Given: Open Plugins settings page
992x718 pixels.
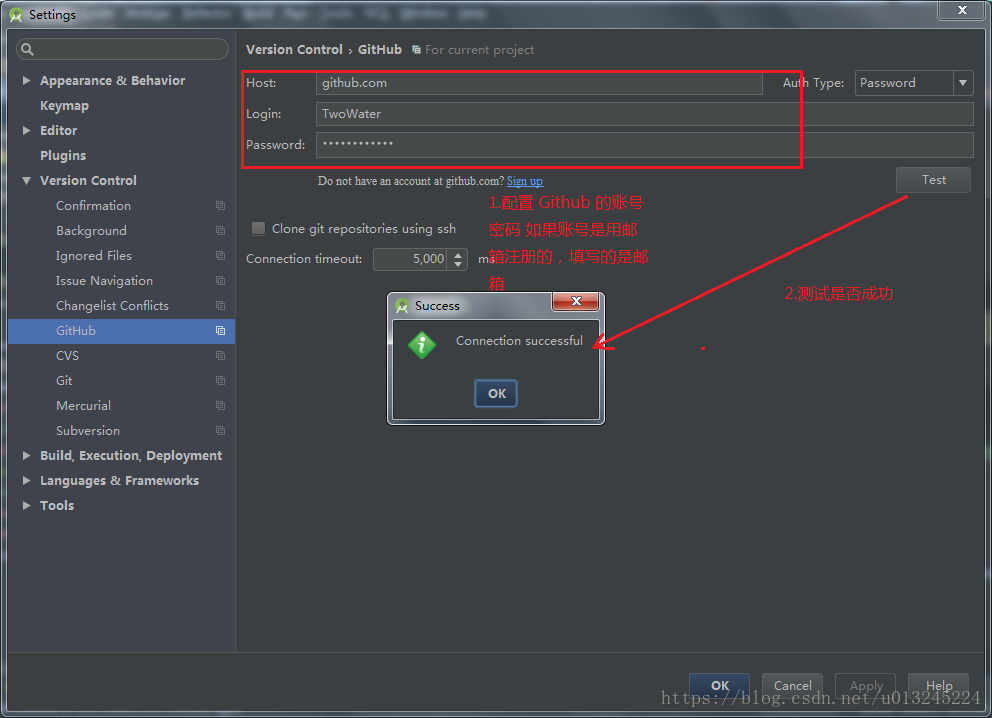Looking at the screenshot, I should pyautogui.click(x=63, y=156).
